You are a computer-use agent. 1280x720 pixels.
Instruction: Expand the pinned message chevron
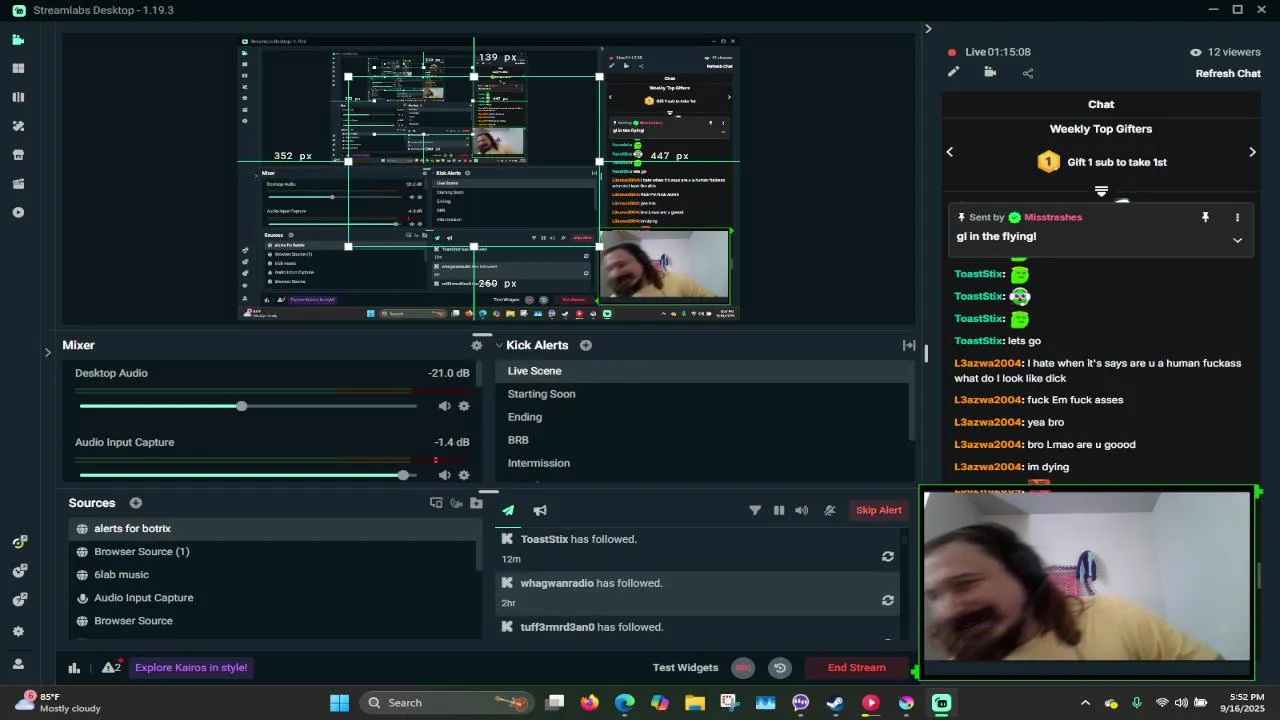1237,240
